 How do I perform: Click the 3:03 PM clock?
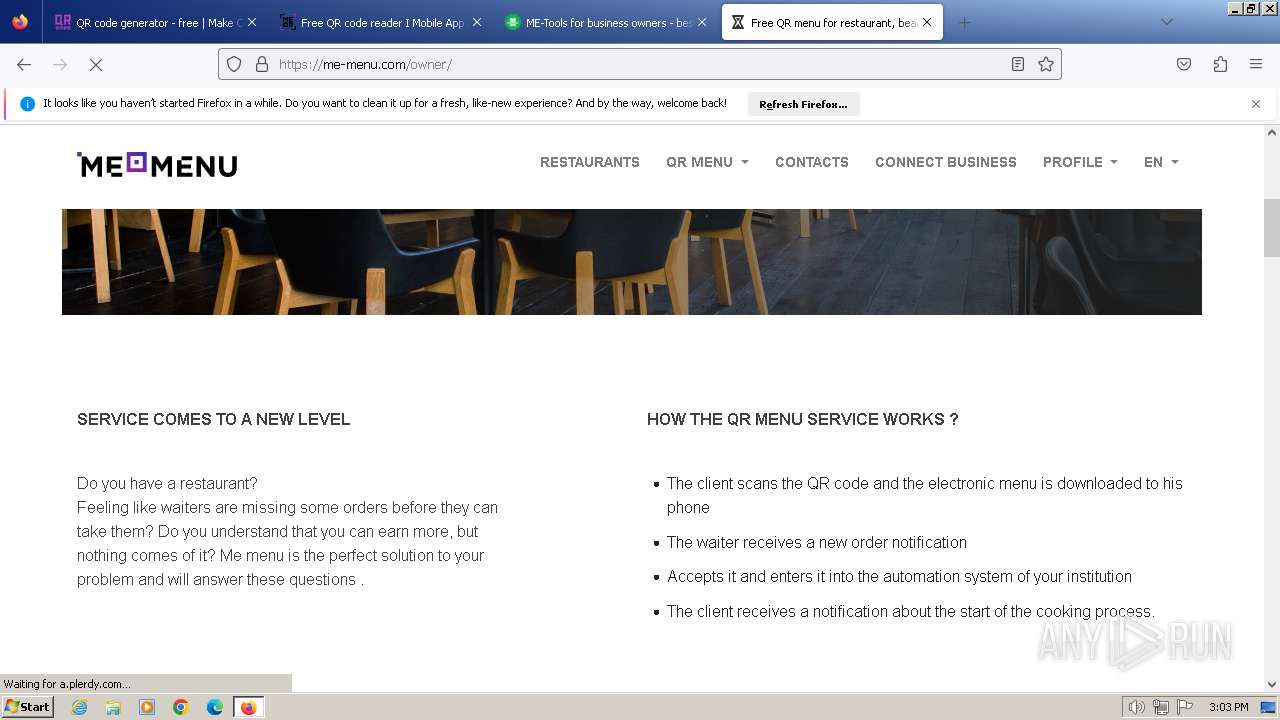coord(1228,707)
